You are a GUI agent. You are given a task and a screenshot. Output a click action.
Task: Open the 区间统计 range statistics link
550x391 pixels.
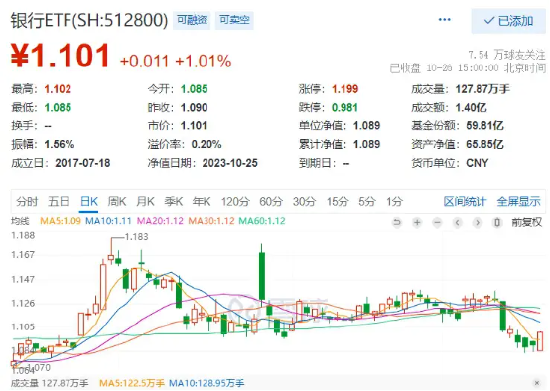tap(465, 202)
